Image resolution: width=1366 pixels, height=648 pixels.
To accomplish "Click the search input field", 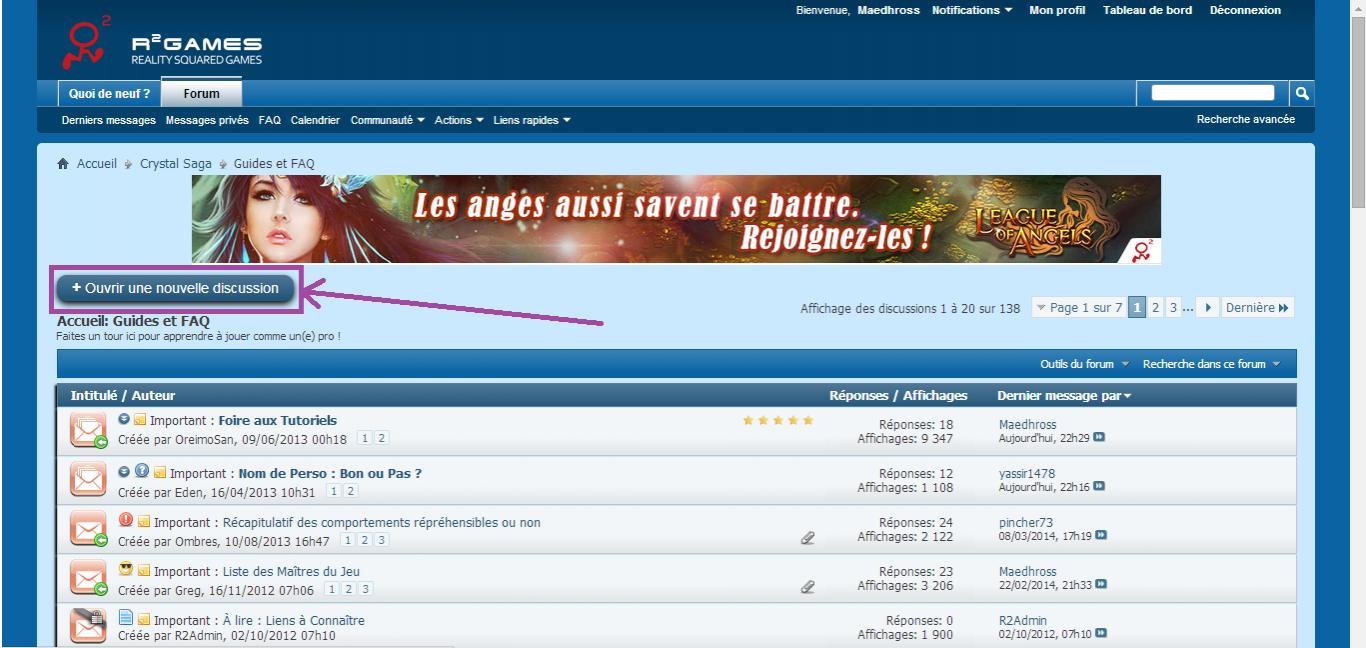I will coord(1213,93).
